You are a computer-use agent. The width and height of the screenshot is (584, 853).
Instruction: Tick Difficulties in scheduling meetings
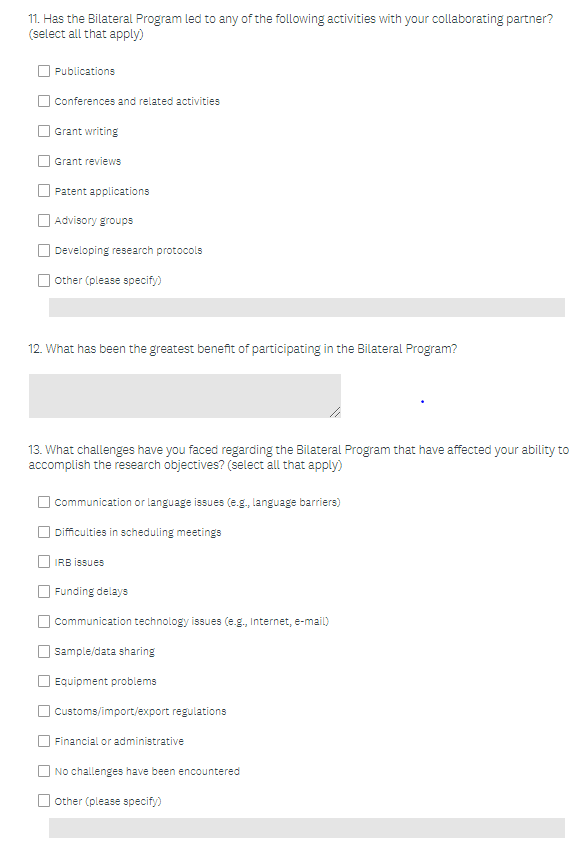tap(44, 532)
